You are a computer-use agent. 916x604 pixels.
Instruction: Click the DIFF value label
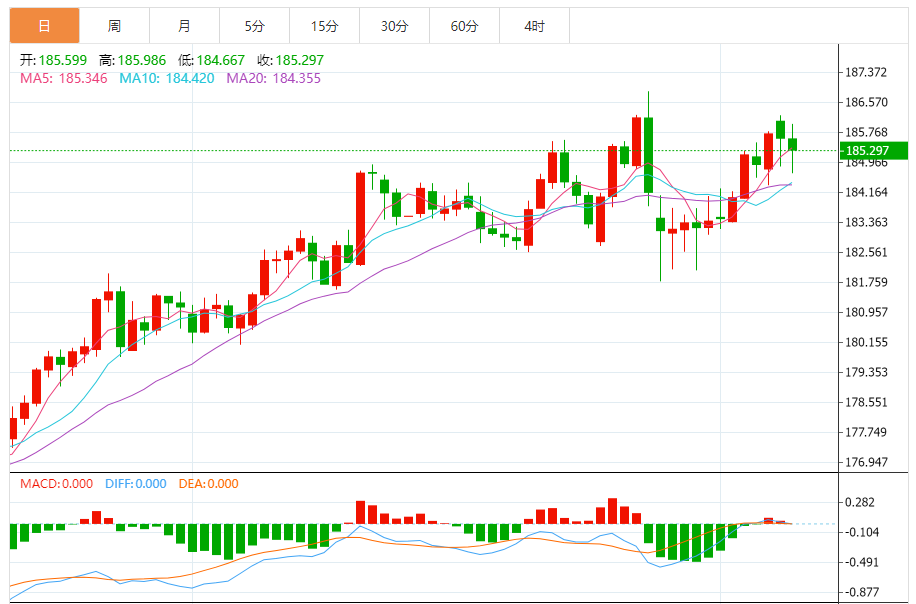(135, 484)
